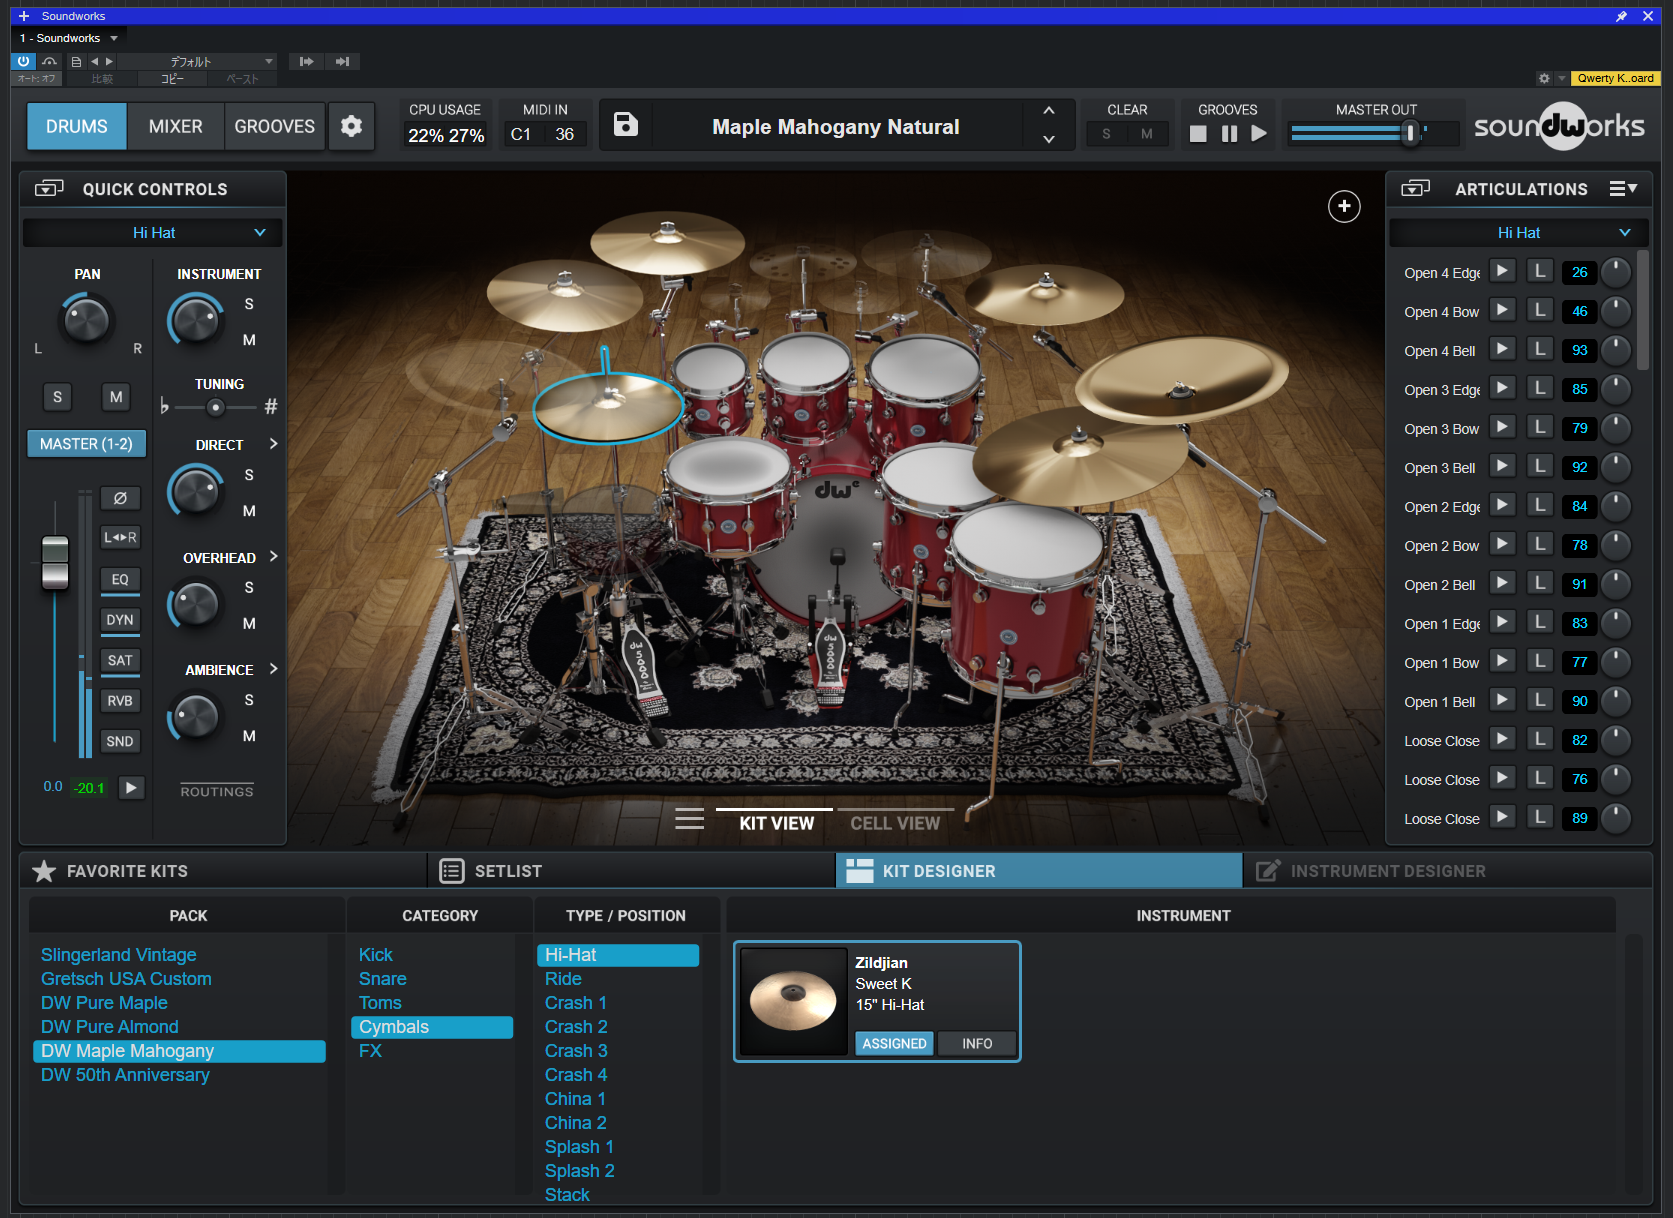Select next kit preset arrow
Screen dimensions: 1673x1218
tap(1049, 139)
